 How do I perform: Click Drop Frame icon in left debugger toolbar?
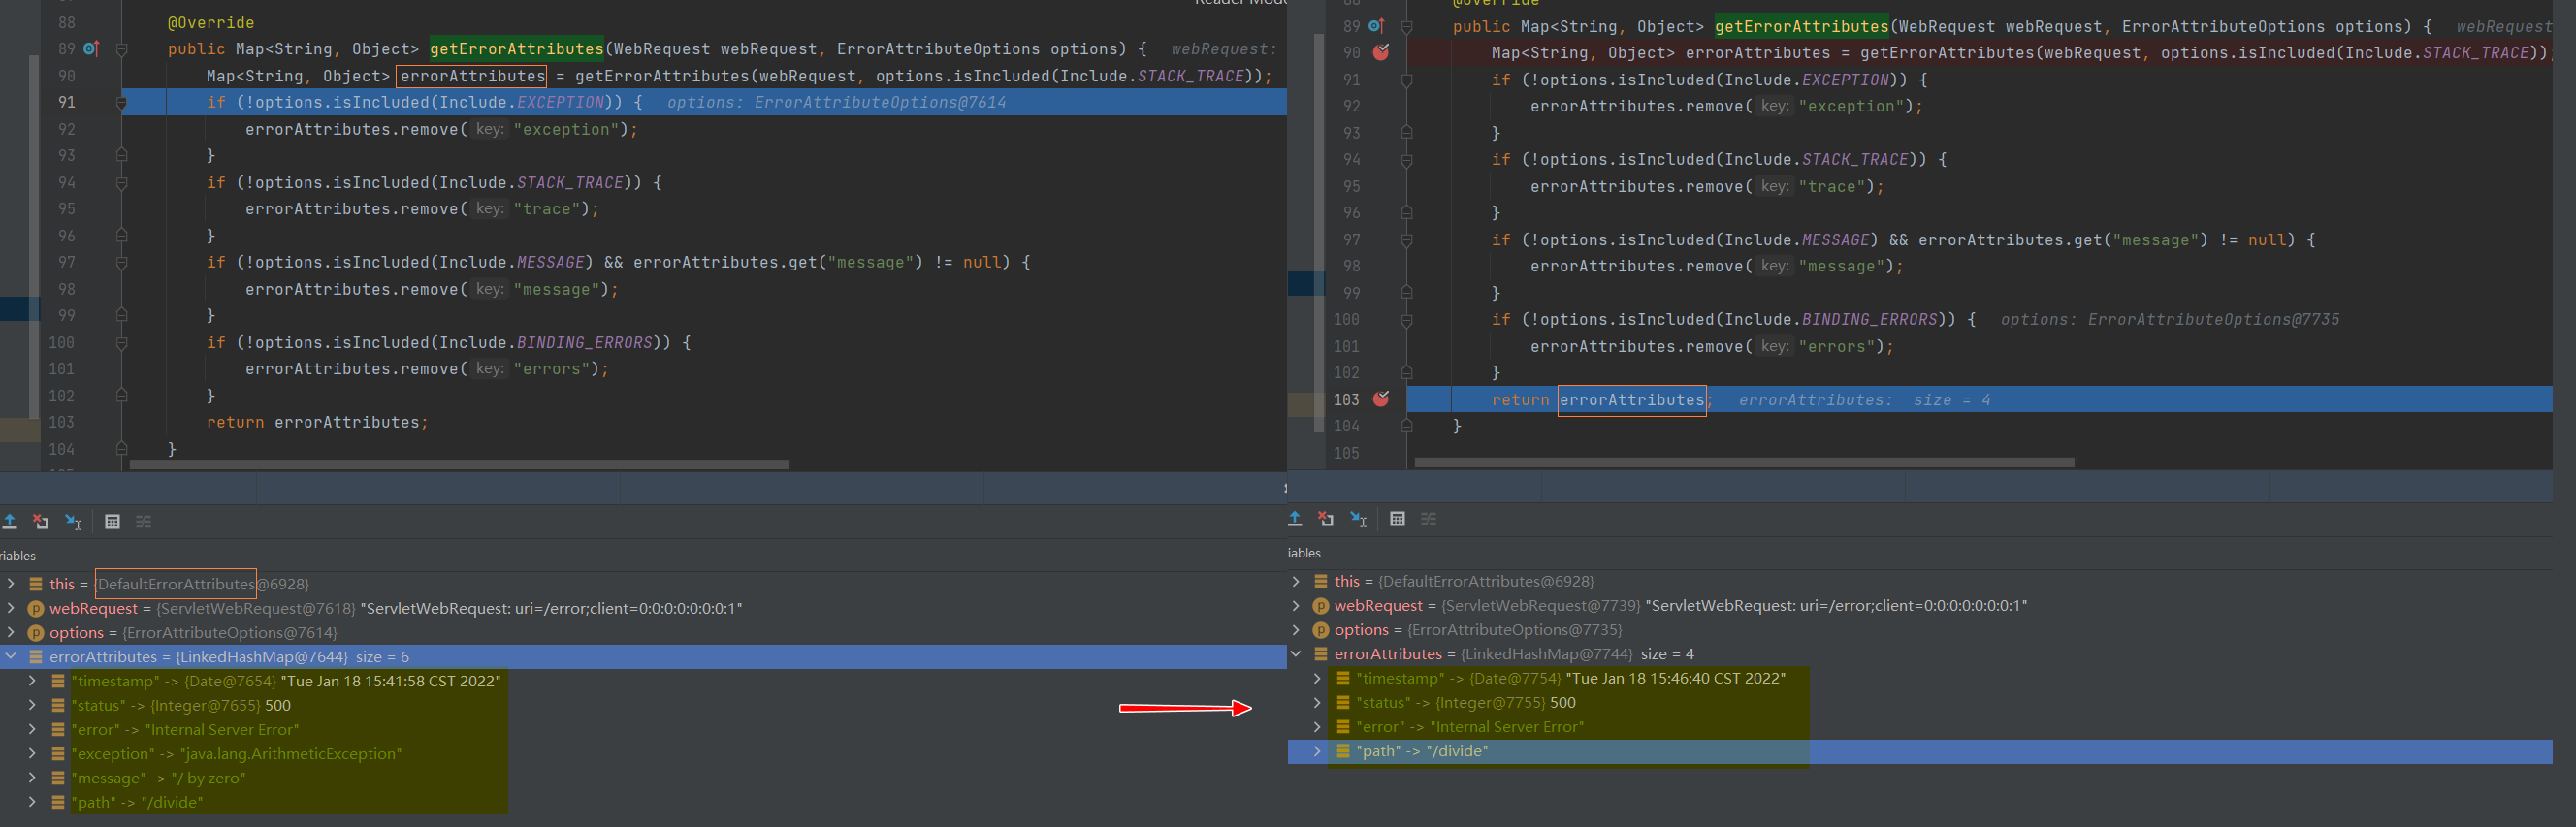41,521
